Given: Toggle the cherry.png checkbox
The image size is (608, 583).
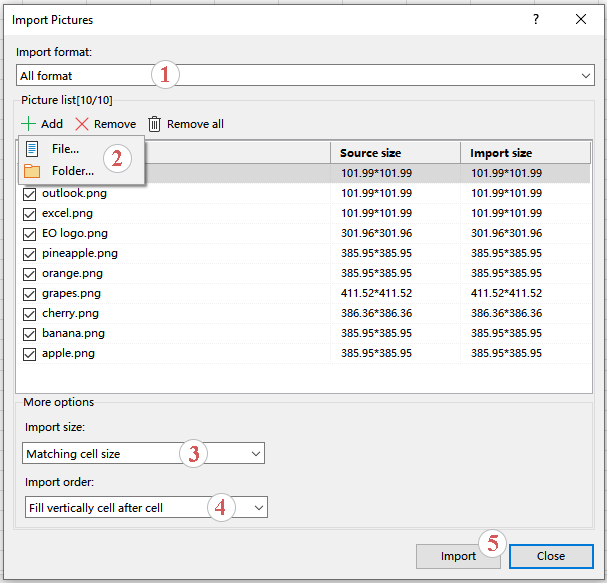Looking at the screenshot, I should click(x=29, y=314).
